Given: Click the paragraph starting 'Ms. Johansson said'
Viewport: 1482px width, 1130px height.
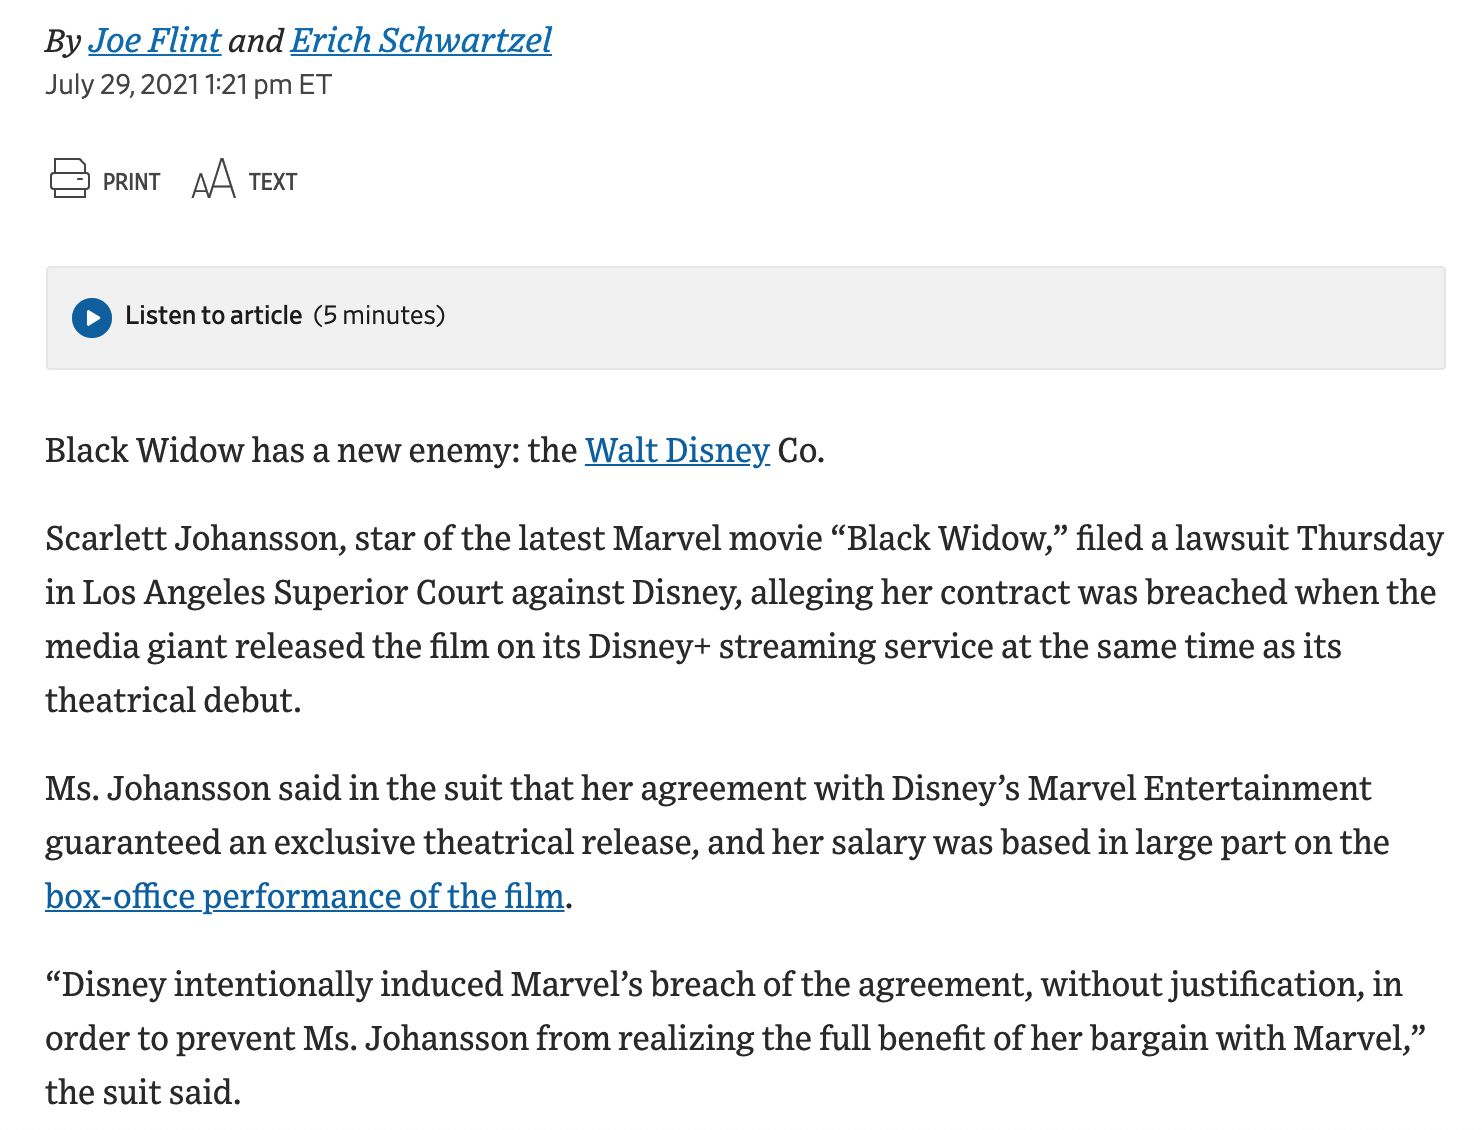Looking at the screenshot, I should (x=717, y=843).
